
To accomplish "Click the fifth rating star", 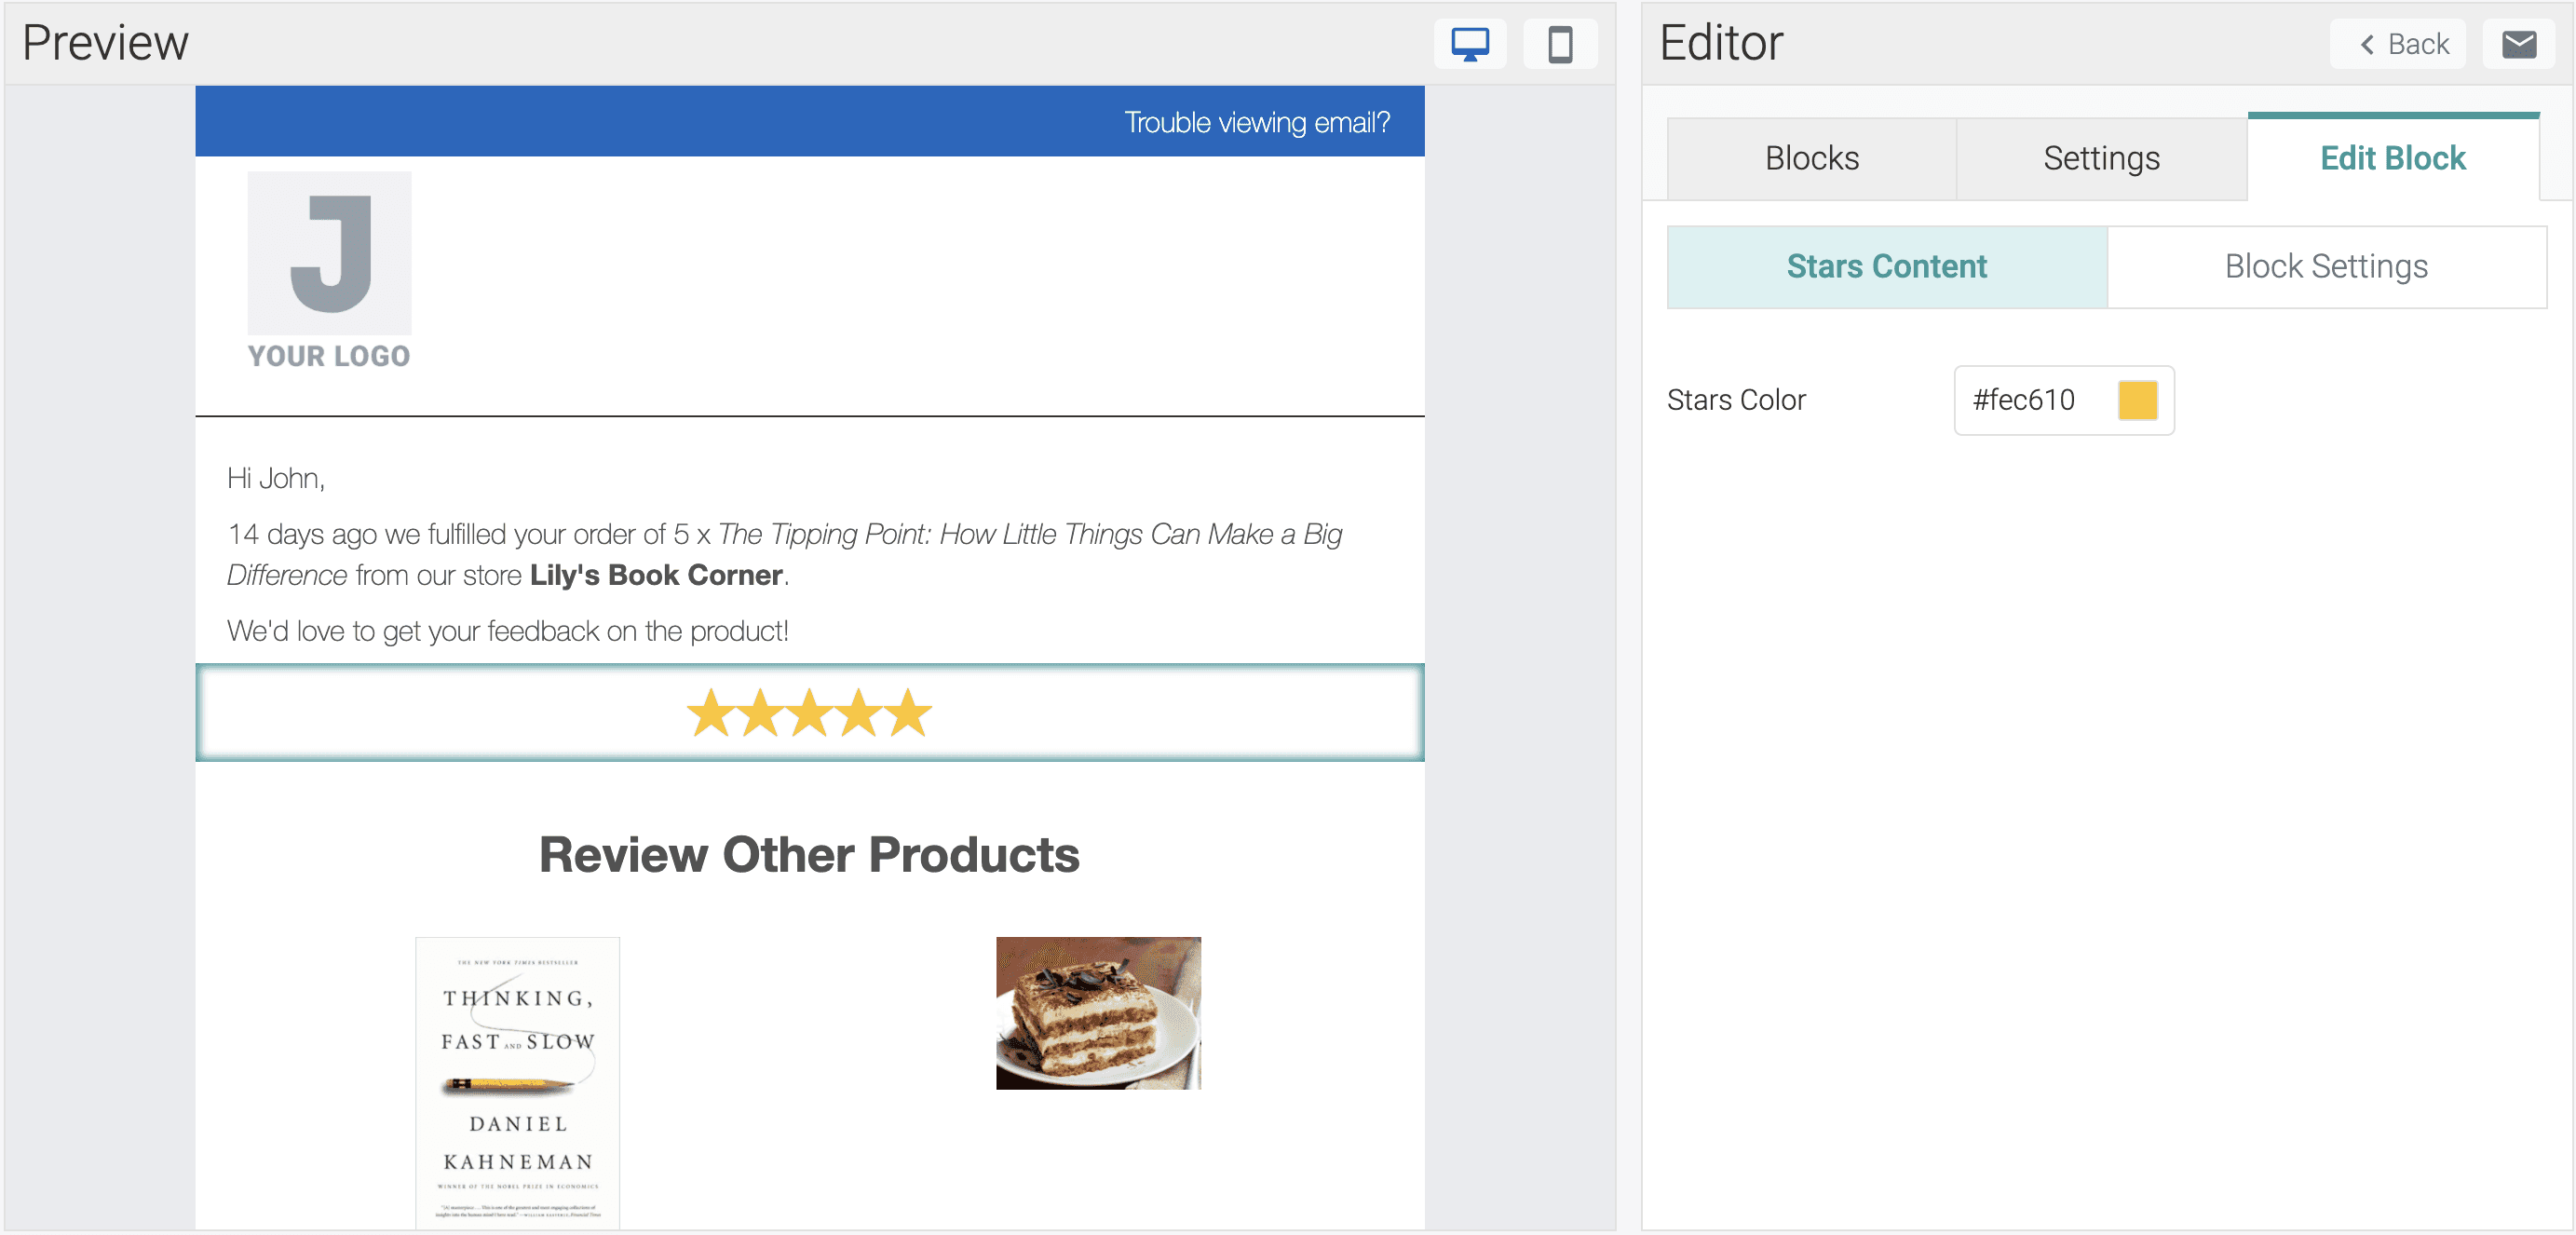I will click(x=908, y=713).
